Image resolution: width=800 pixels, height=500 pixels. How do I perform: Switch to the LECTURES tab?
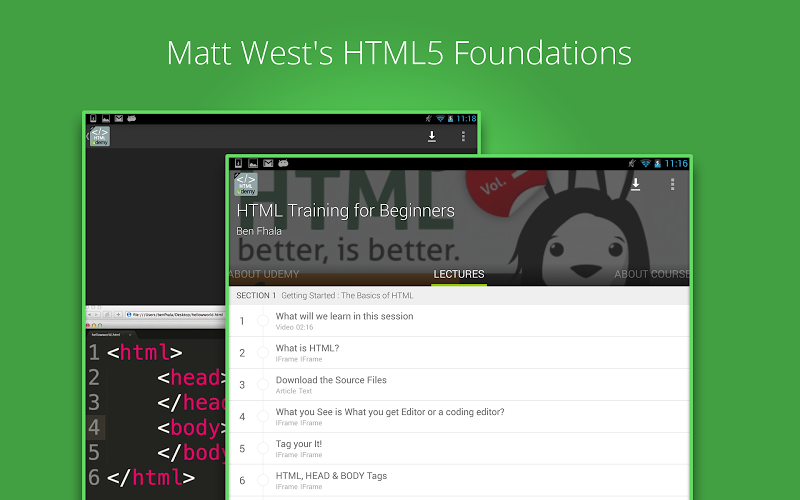click(x=459, y=274)
